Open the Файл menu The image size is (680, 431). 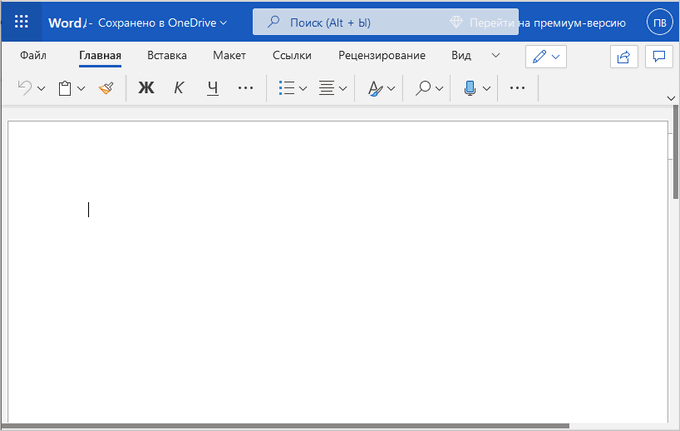(33, 56)
